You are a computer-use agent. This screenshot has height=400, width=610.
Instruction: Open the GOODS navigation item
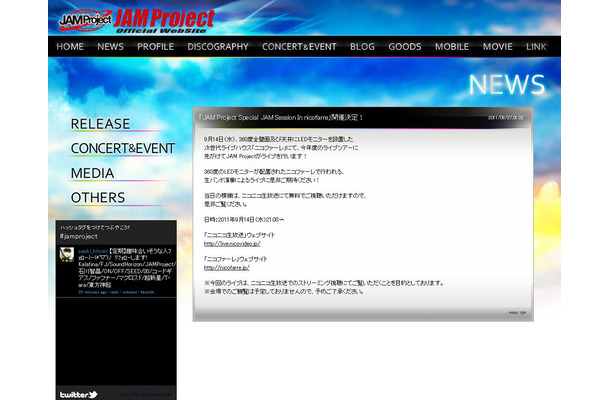(405, 47)
